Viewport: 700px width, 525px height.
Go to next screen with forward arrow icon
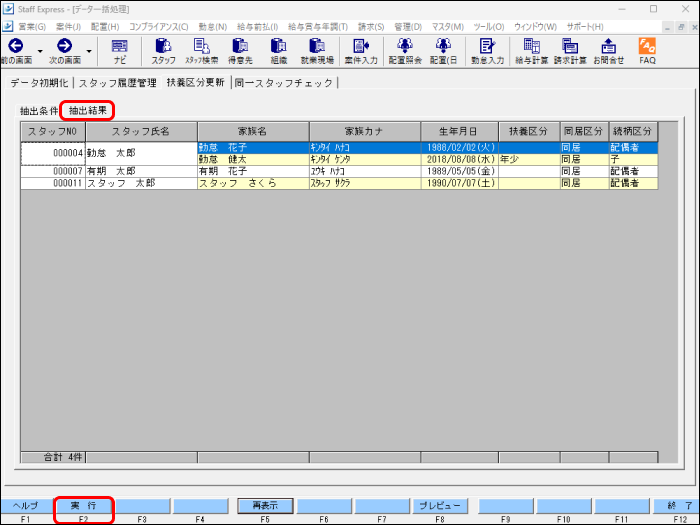65,51
